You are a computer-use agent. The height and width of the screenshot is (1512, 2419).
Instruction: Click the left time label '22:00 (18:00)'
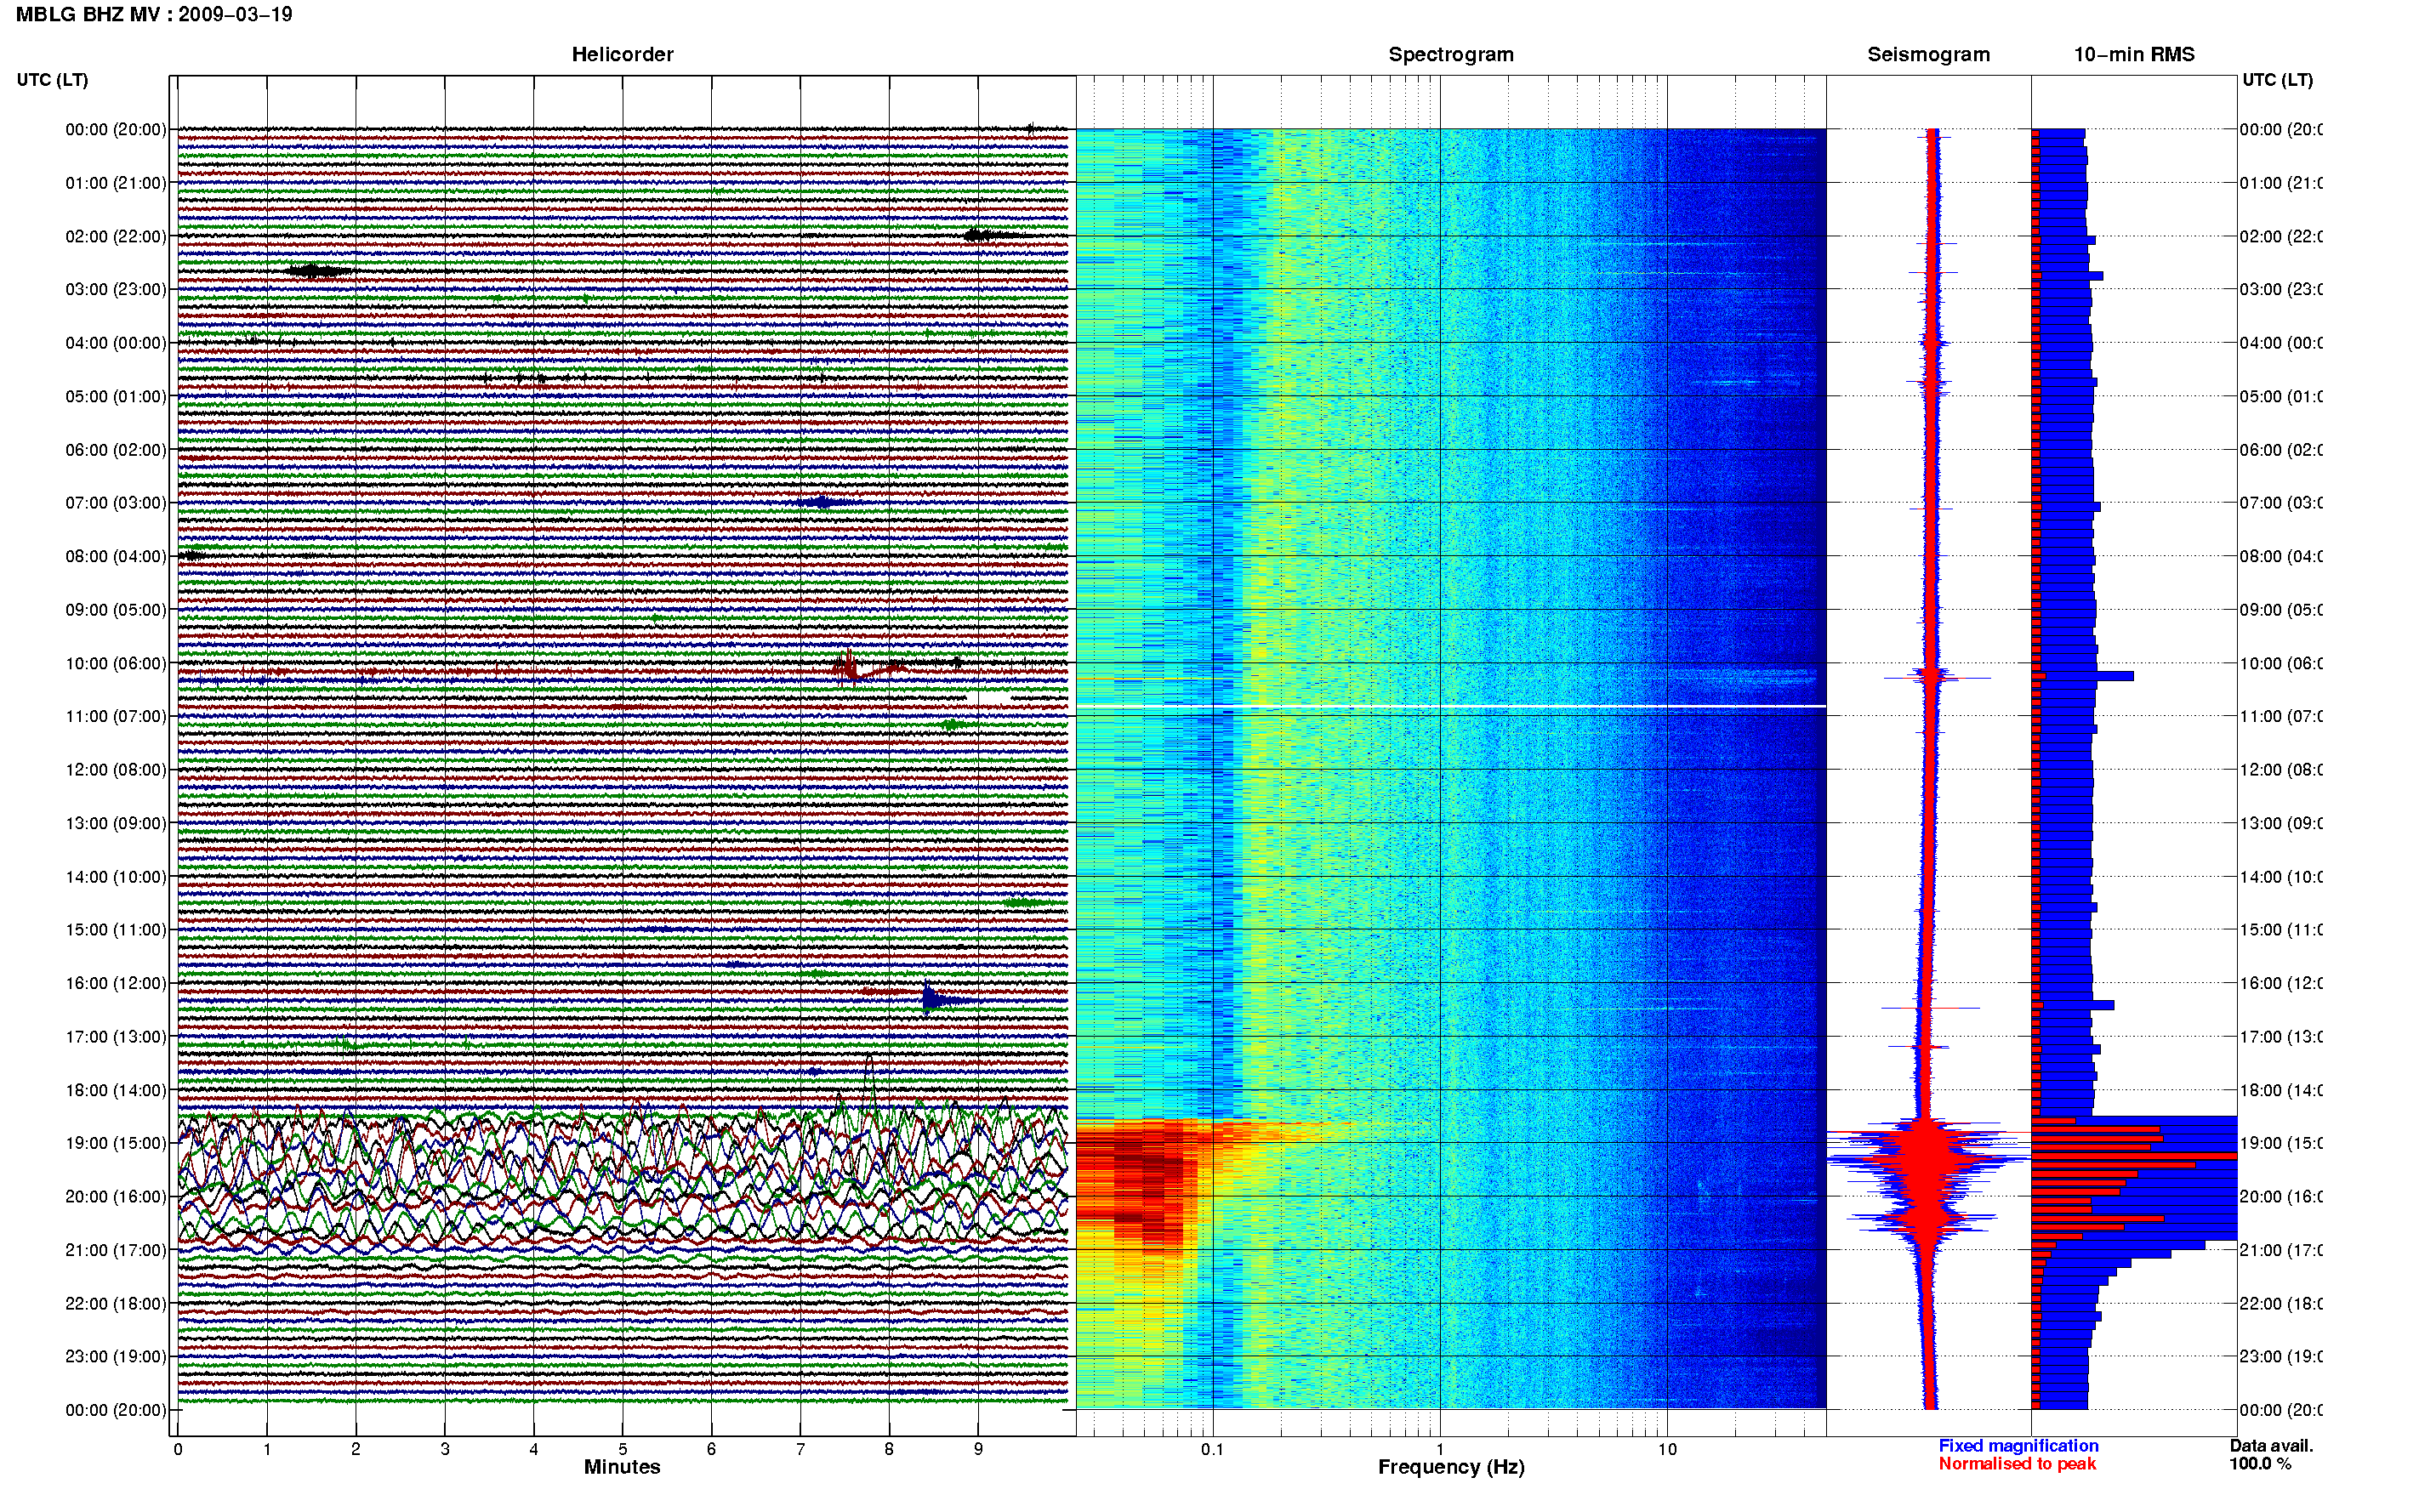coord(116,1304)
